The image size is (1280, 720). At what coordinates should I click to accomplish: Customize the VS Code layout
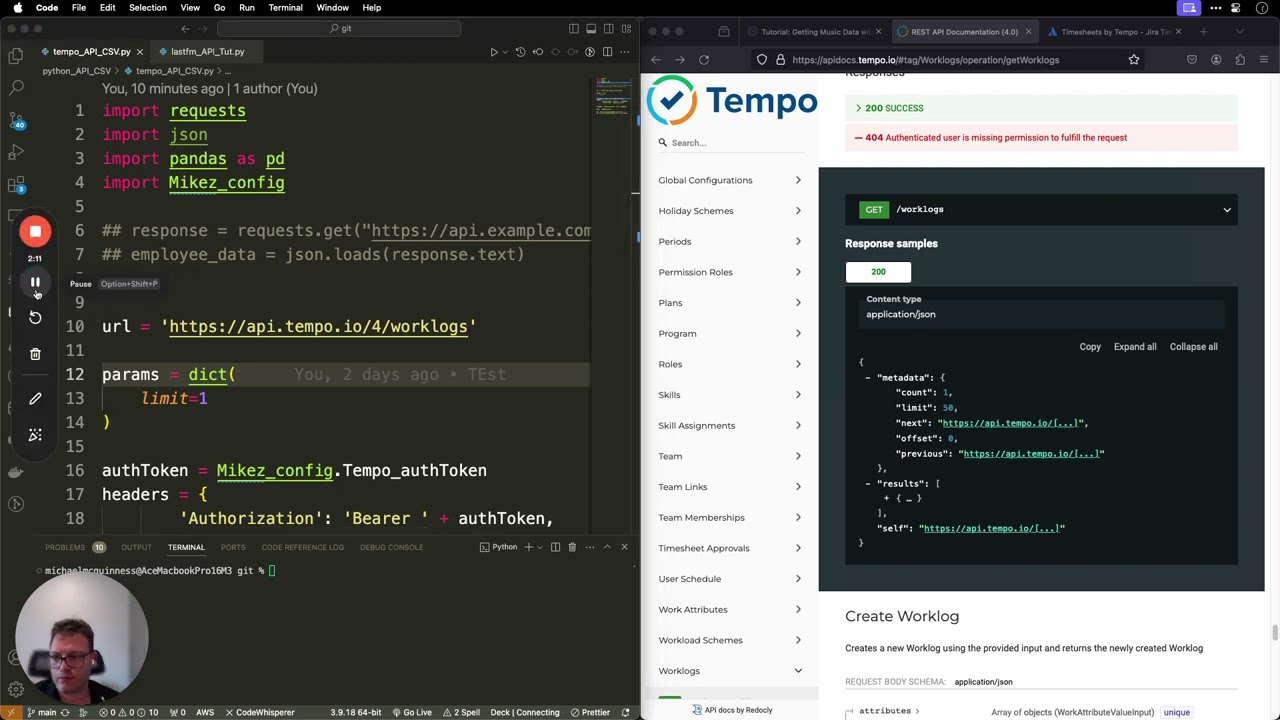(626, 29)
